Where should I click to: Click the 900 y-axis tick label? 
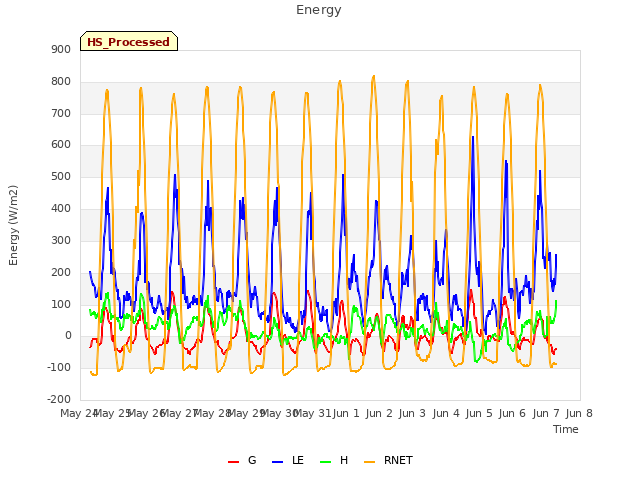(61, 50)
